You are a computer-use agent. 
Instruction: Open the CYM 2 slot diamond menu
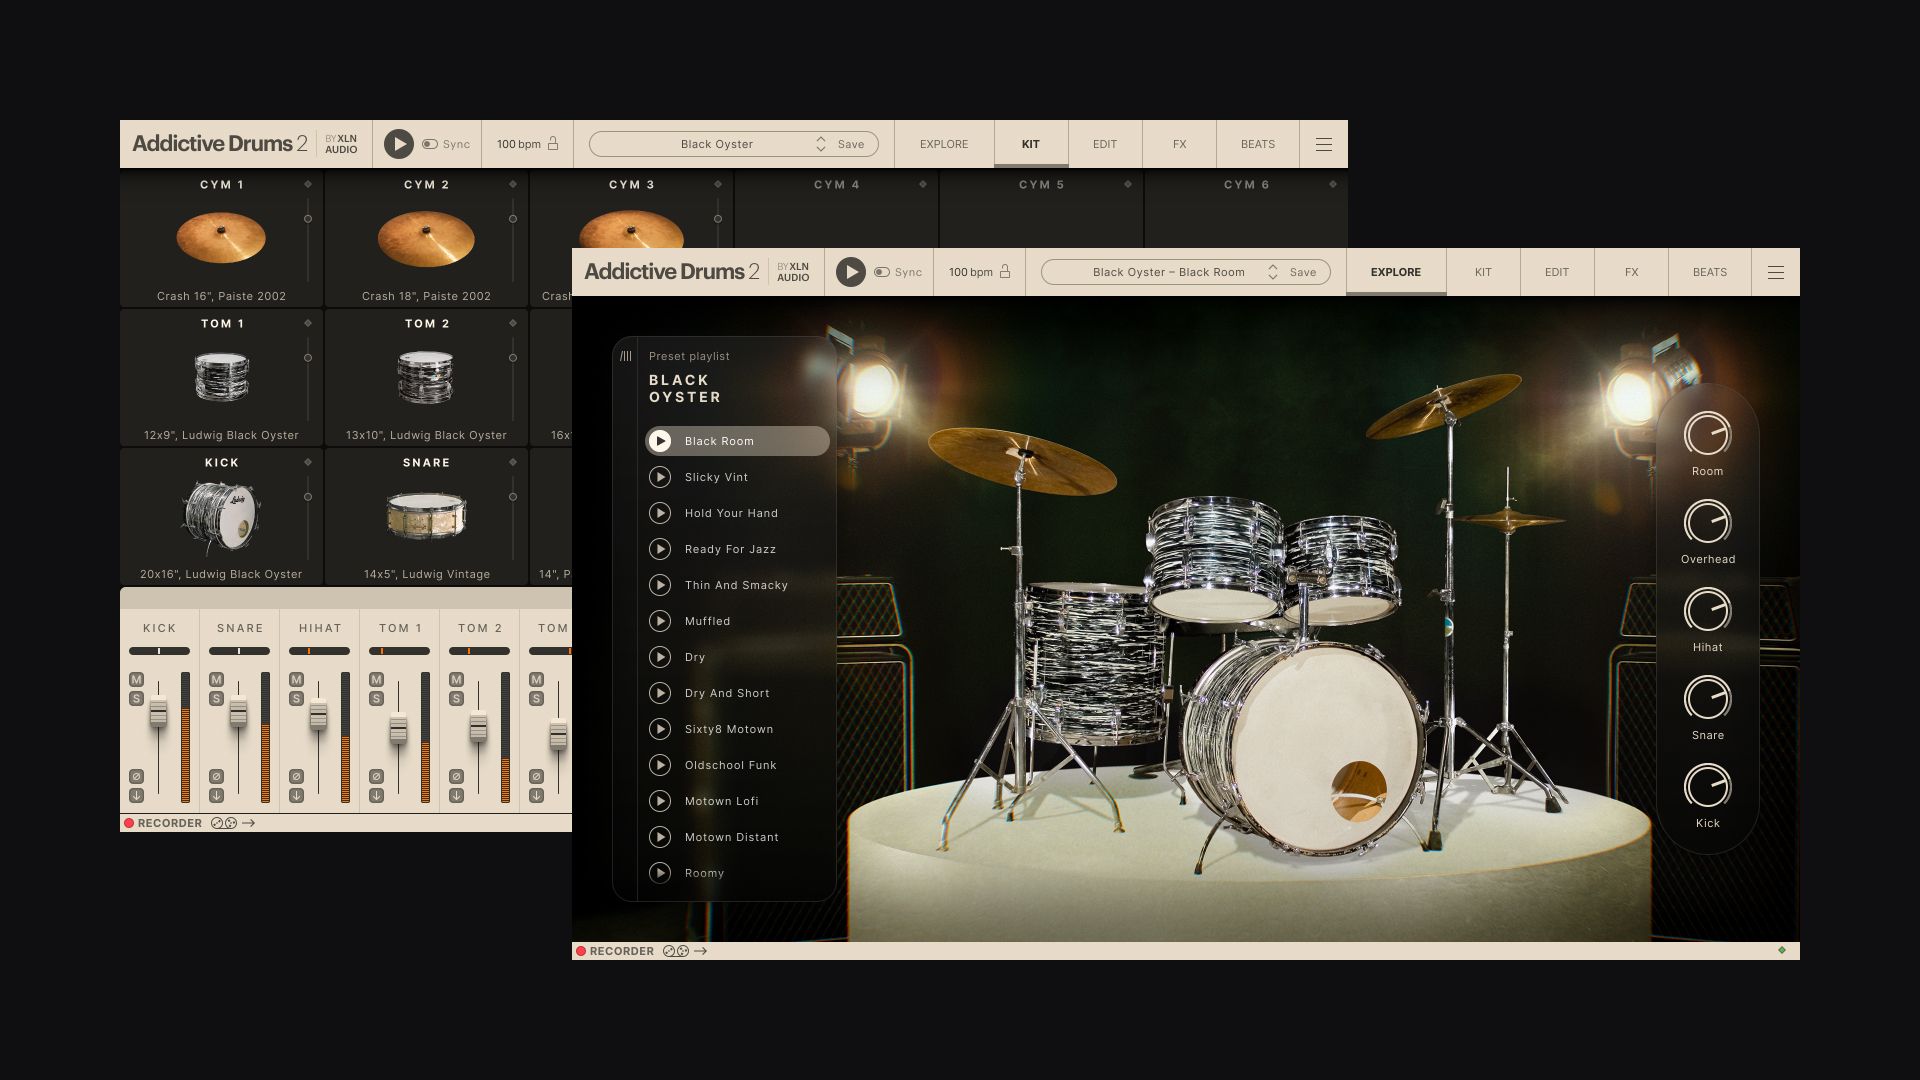pyautogui.click(x=513, y=184)
